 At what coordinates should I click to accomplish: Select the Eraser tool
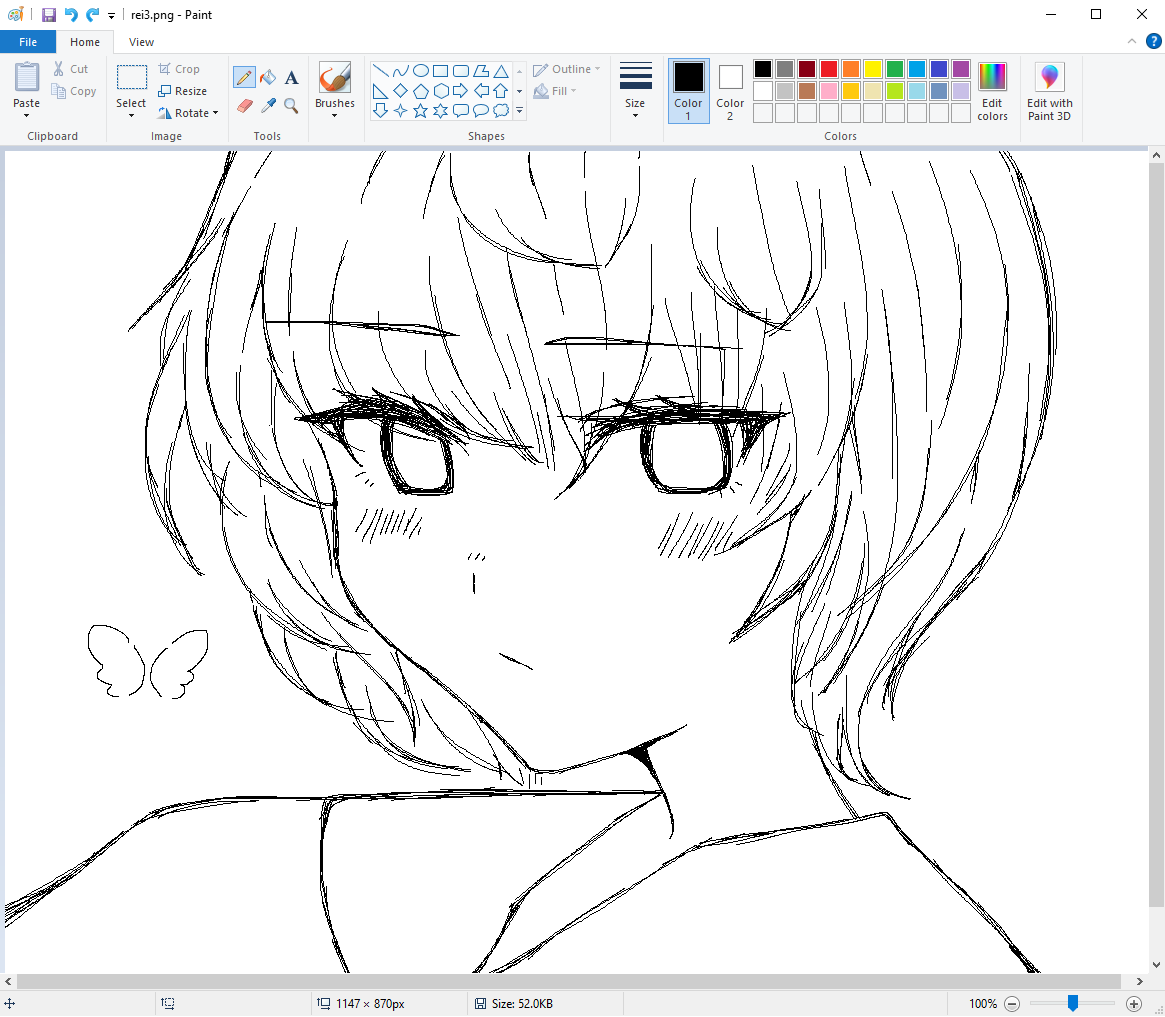click(244, 106)
